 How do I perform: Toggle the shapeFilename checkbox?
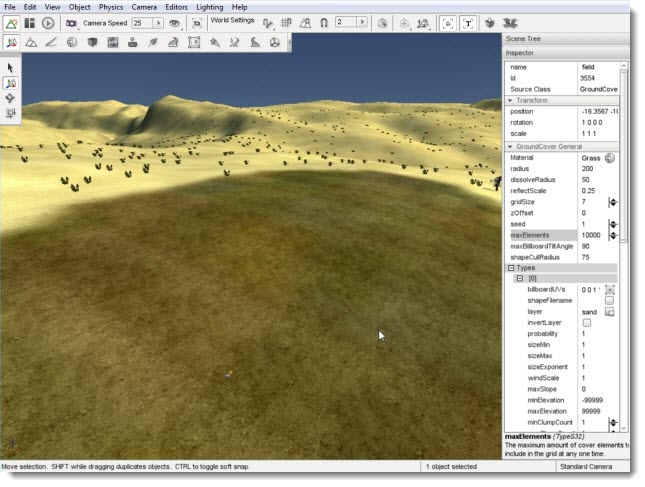coord(609,300)
